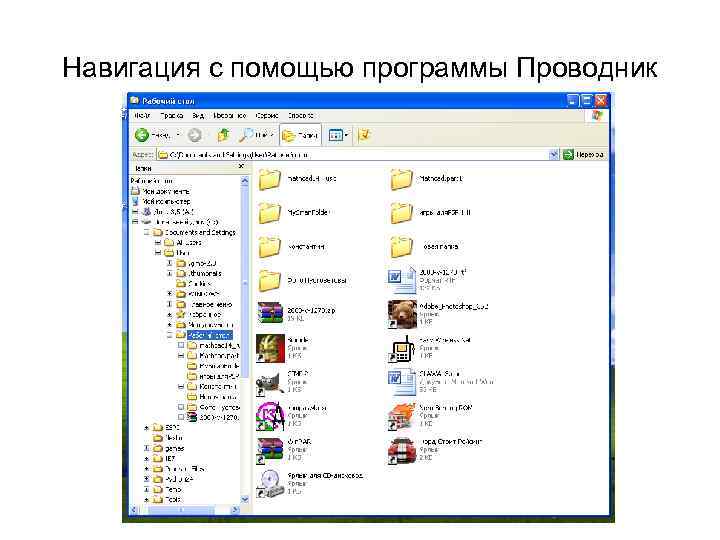This screenshot has height=540, width=720.
Task: Open the Файл menu
Action: click(x=142, y=115)
